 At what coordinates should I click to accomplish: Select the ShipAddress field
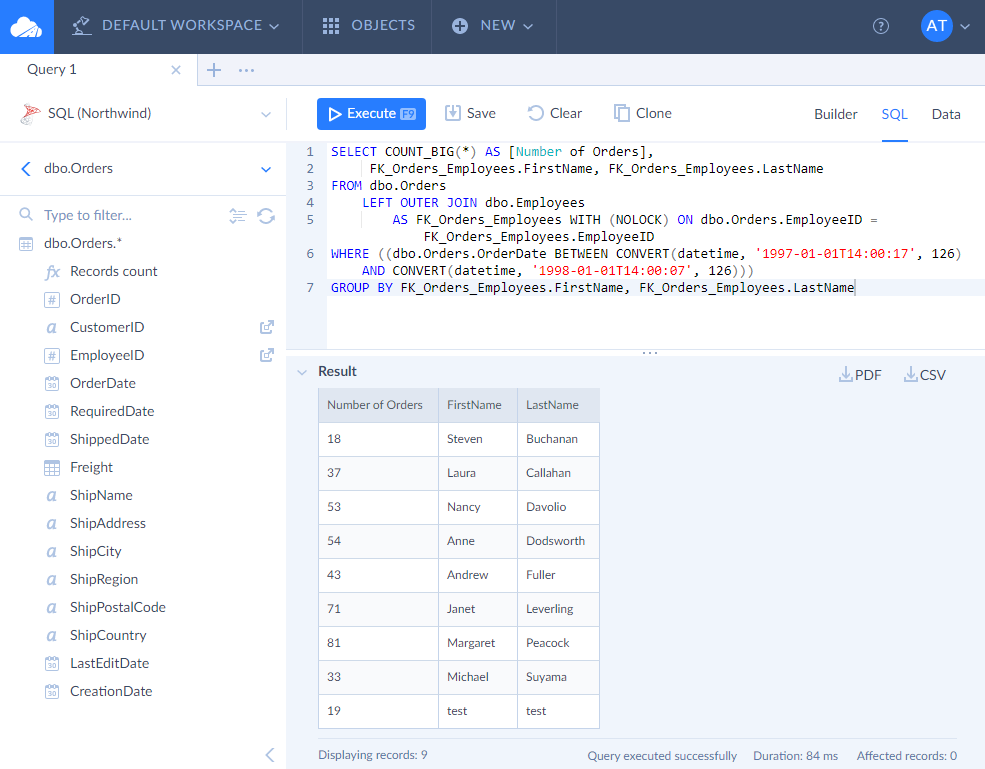pos(107,524)
